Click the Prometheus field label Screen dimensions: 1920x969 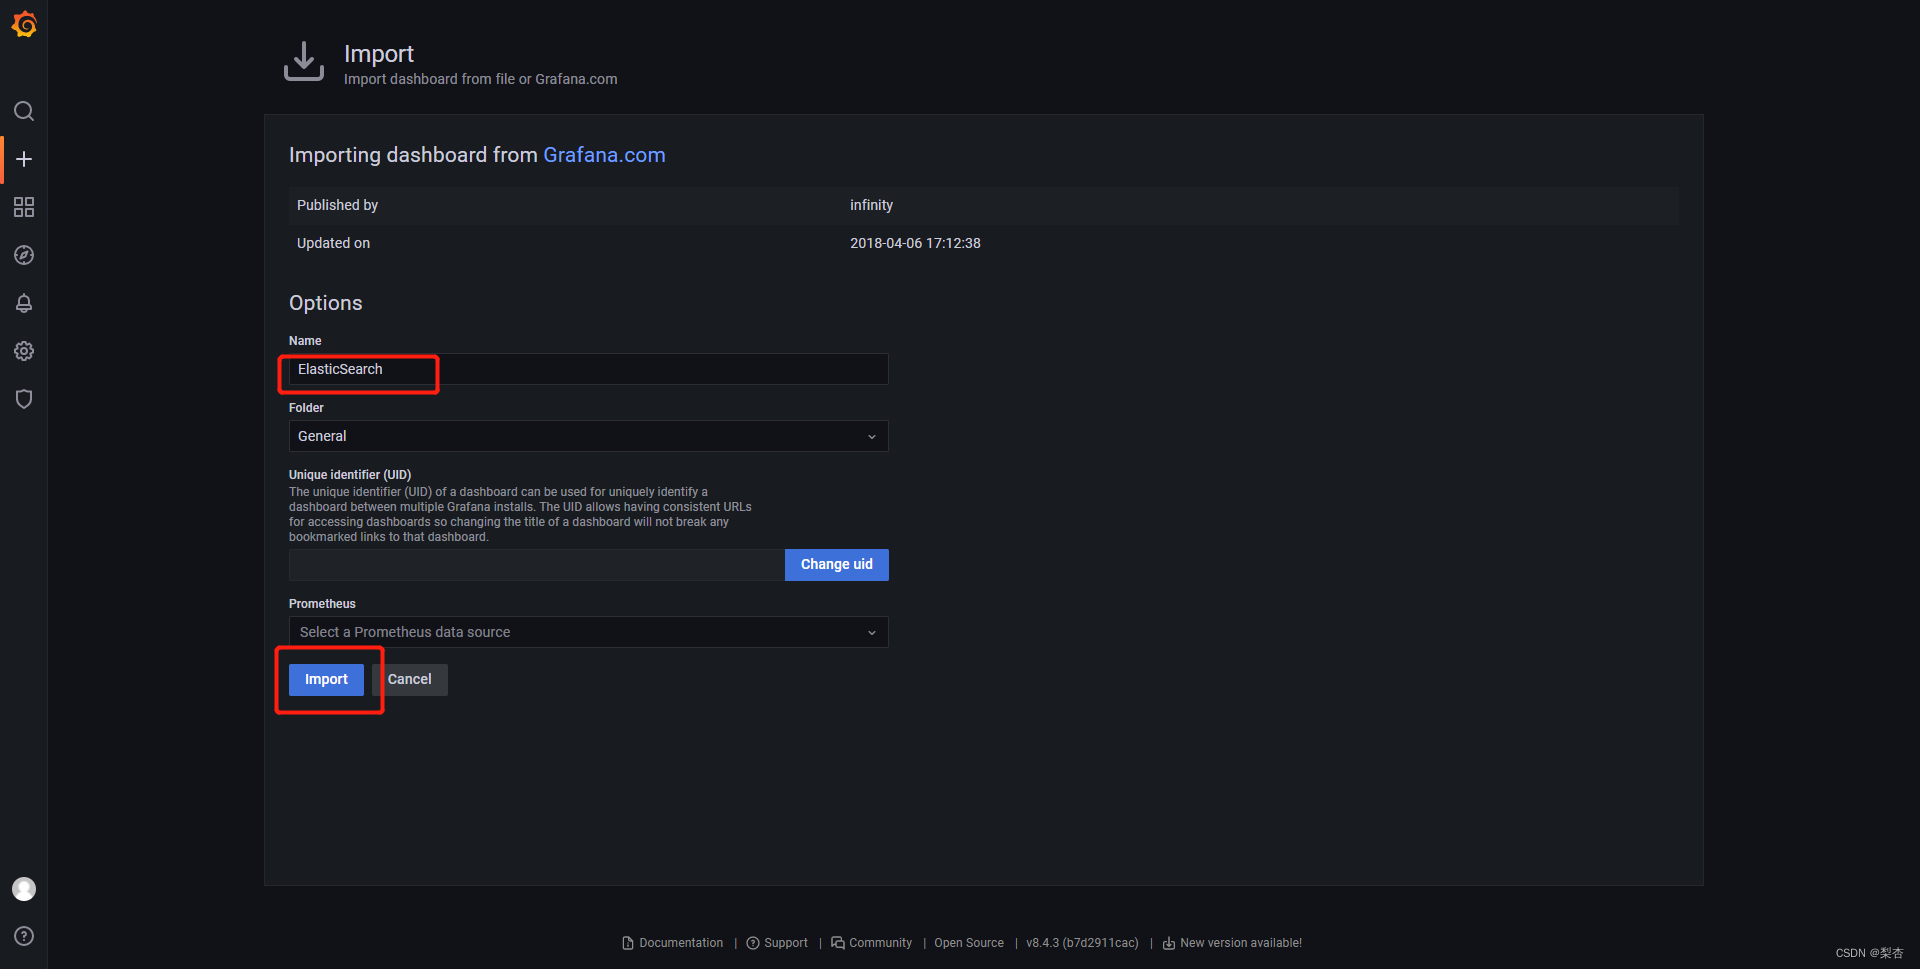pos(322,604)
